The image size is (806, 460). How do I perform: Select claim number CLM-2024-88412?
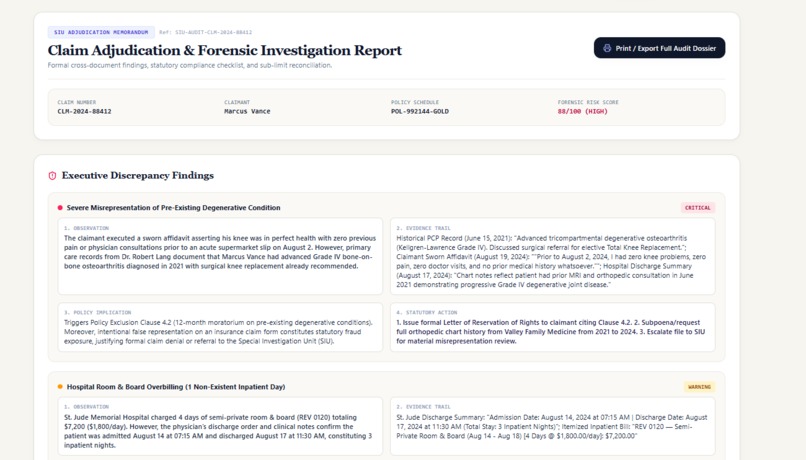(84, 111)
